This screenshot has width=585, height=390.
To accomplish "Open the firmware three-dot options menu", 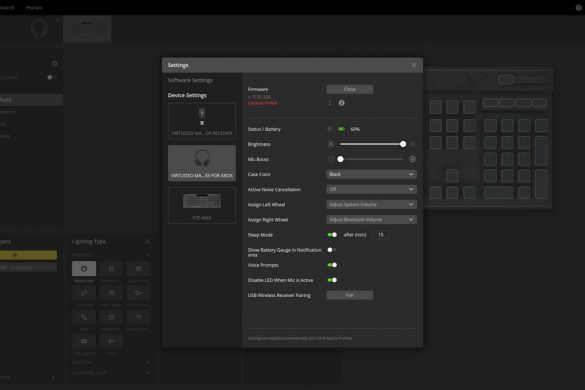I will (x=329, y=103).
